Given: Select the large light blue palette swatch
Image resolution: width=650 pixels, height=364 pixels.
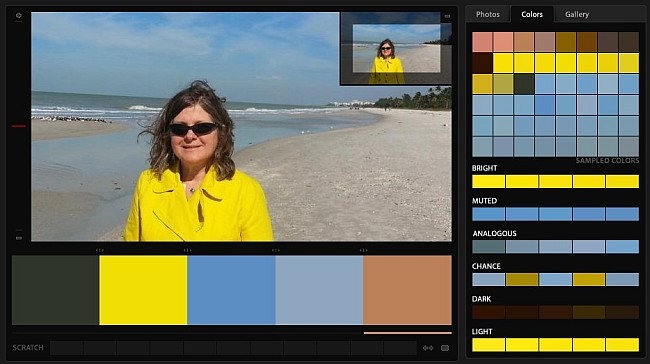Looking at the screenshot, I should [x=319, y=290].
